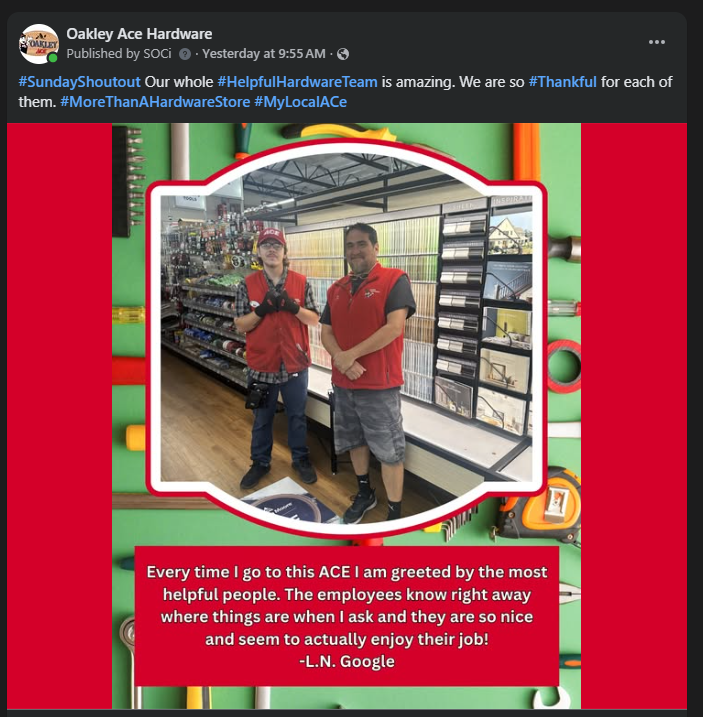Open the photo of the two employees
703x717 pixels.
click(x=346, y=338)
